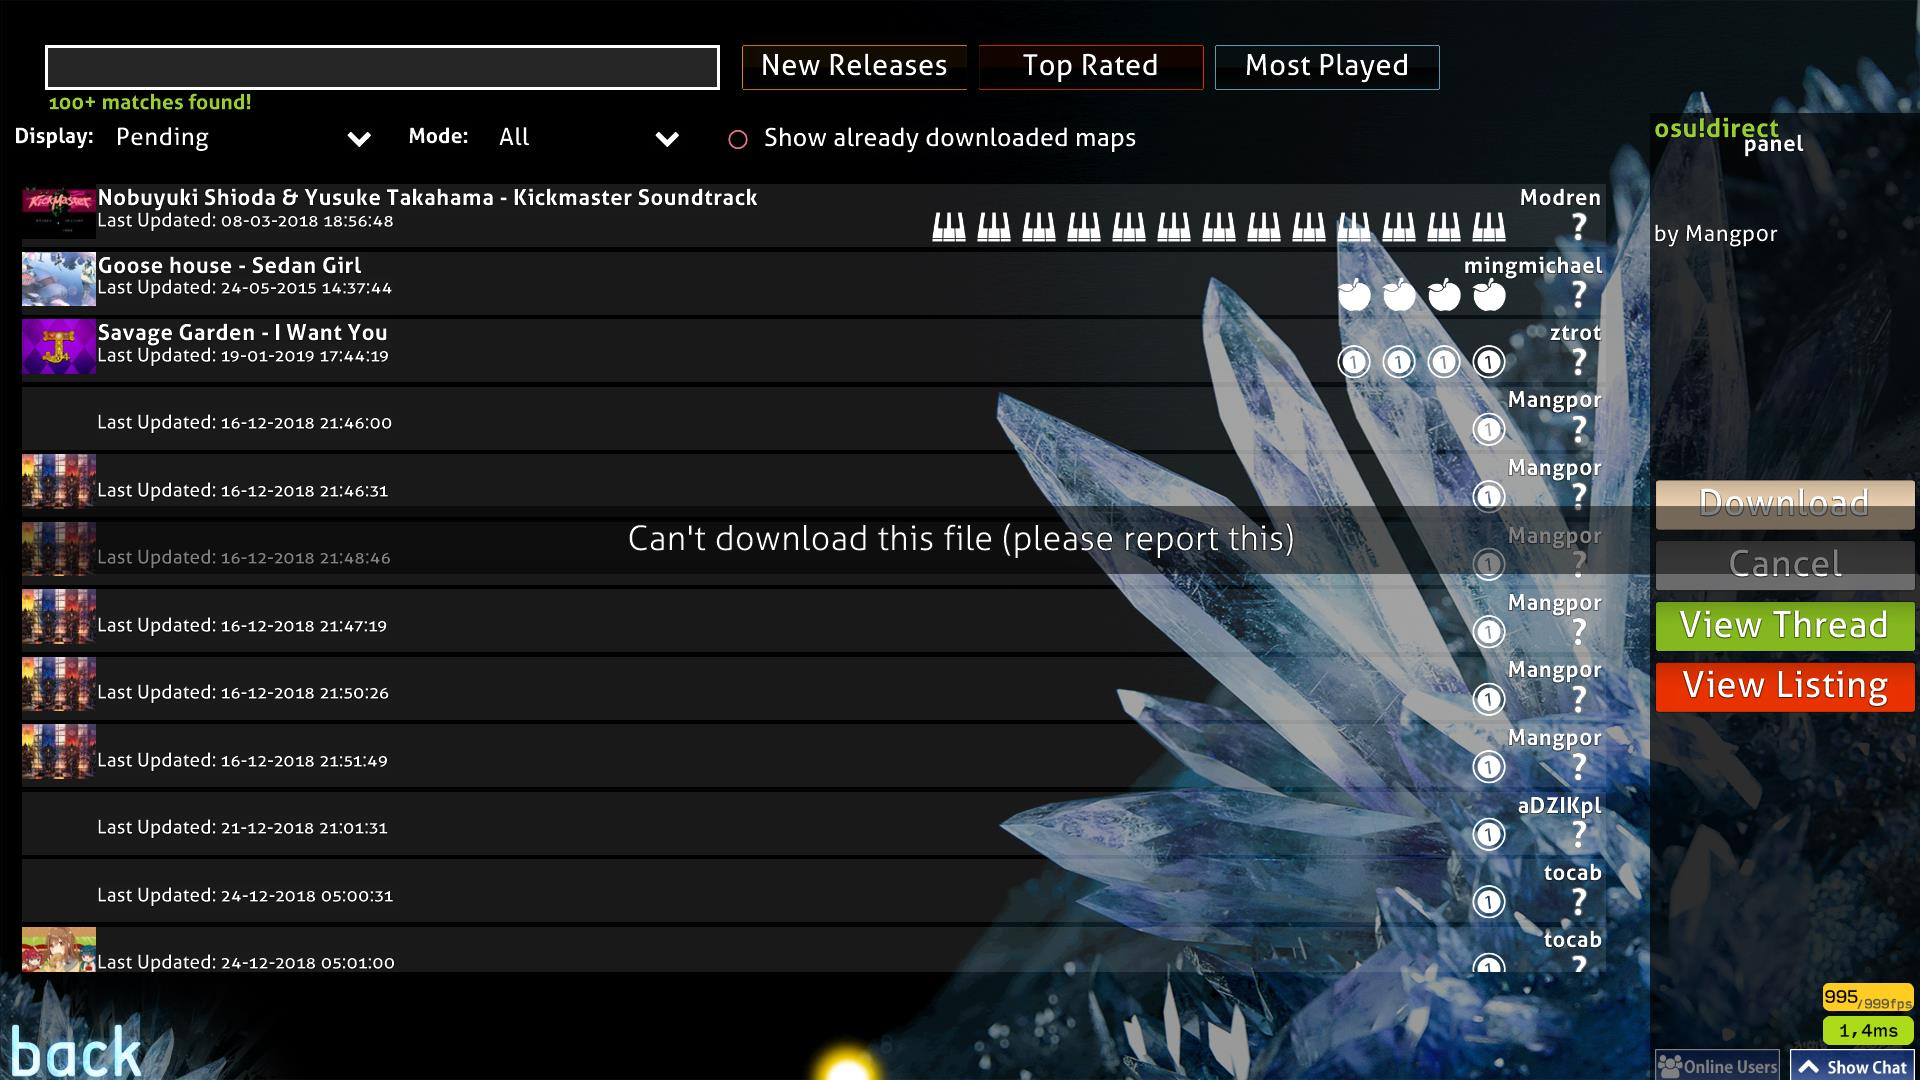Enable Show already downloaded maps
1920x1080 pixels.
(x=740, y=140)
